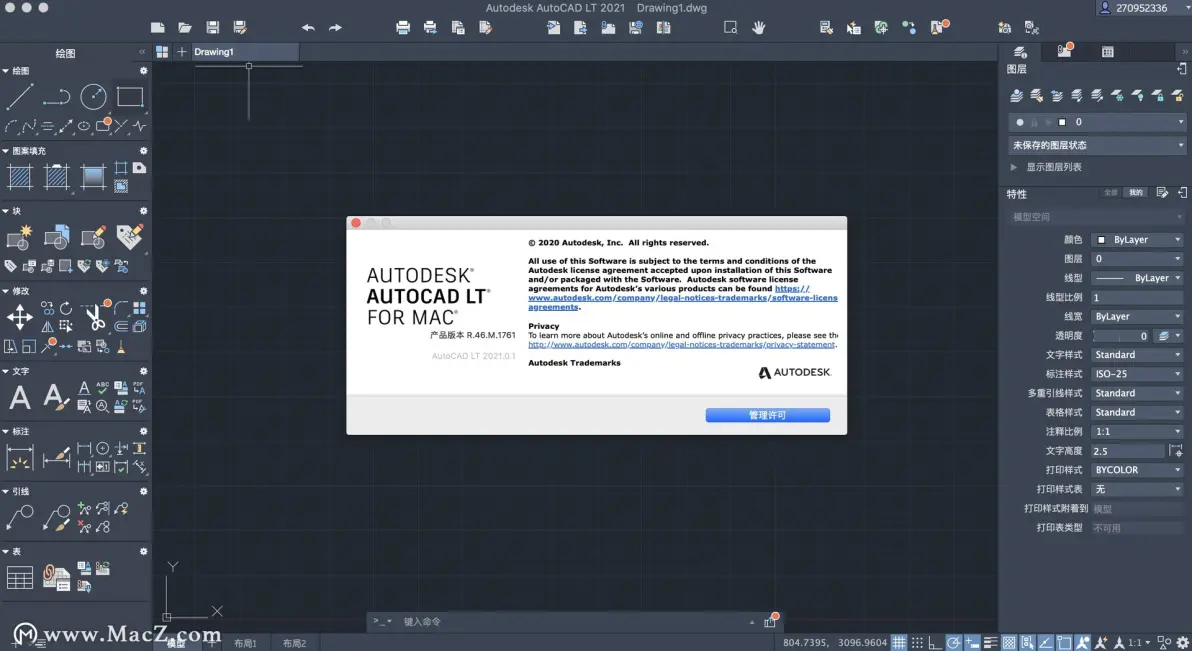The image size is (1192, 651).
Task: Select the Line drawing tool
Action: coord(19,97)
